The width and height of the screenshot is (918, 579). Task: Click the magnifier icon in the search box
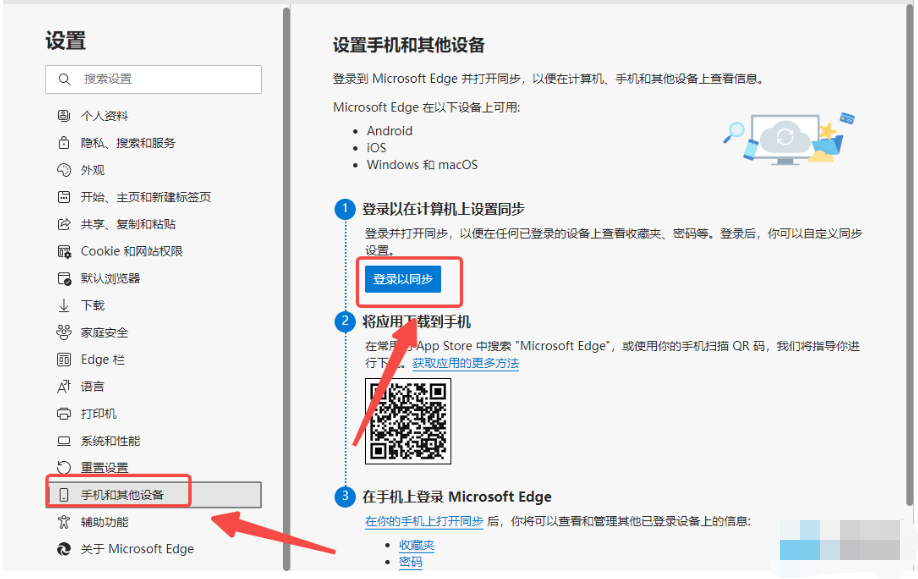[x=64, y=79]
